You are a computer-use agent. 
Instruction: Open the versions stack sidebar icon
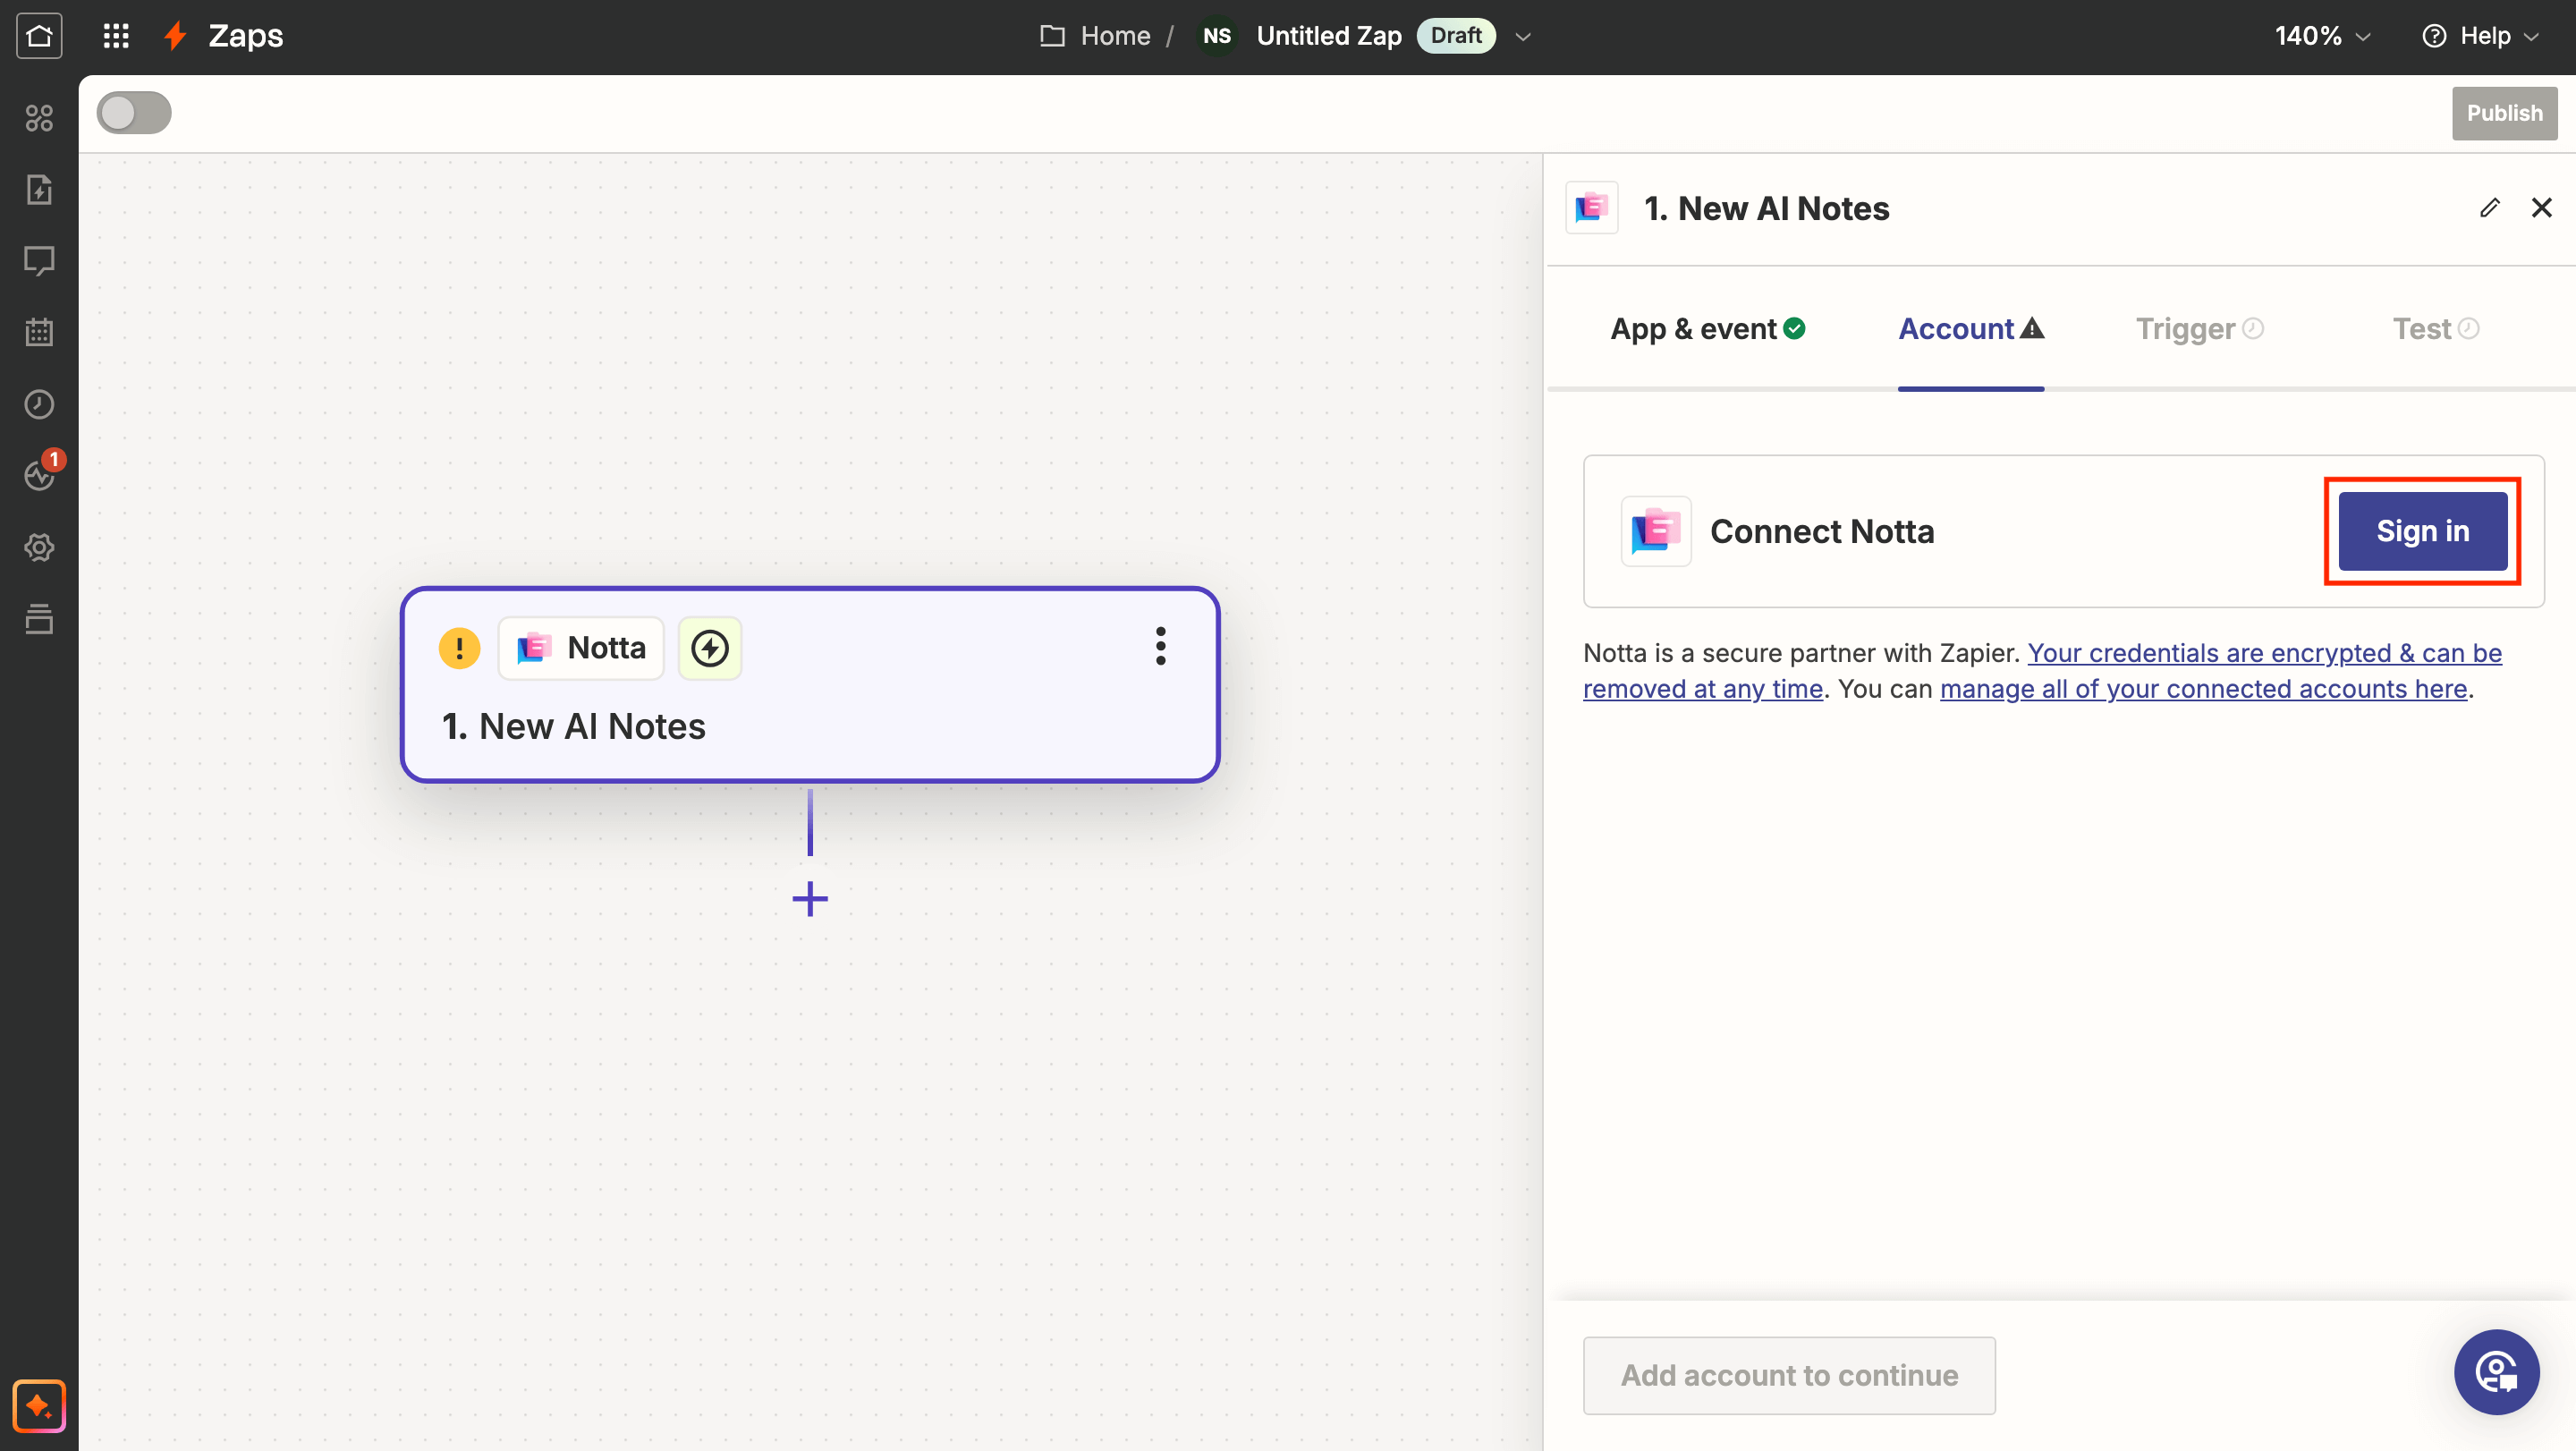click(x=39, y=619)
